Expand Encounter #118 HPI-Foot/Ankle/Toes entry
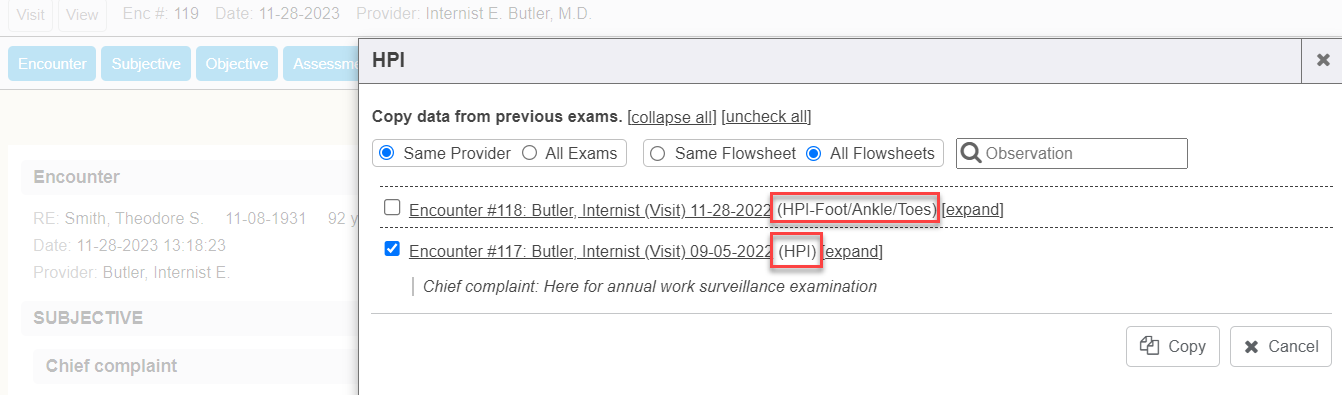1342x395 pixels. click(972, 210)
